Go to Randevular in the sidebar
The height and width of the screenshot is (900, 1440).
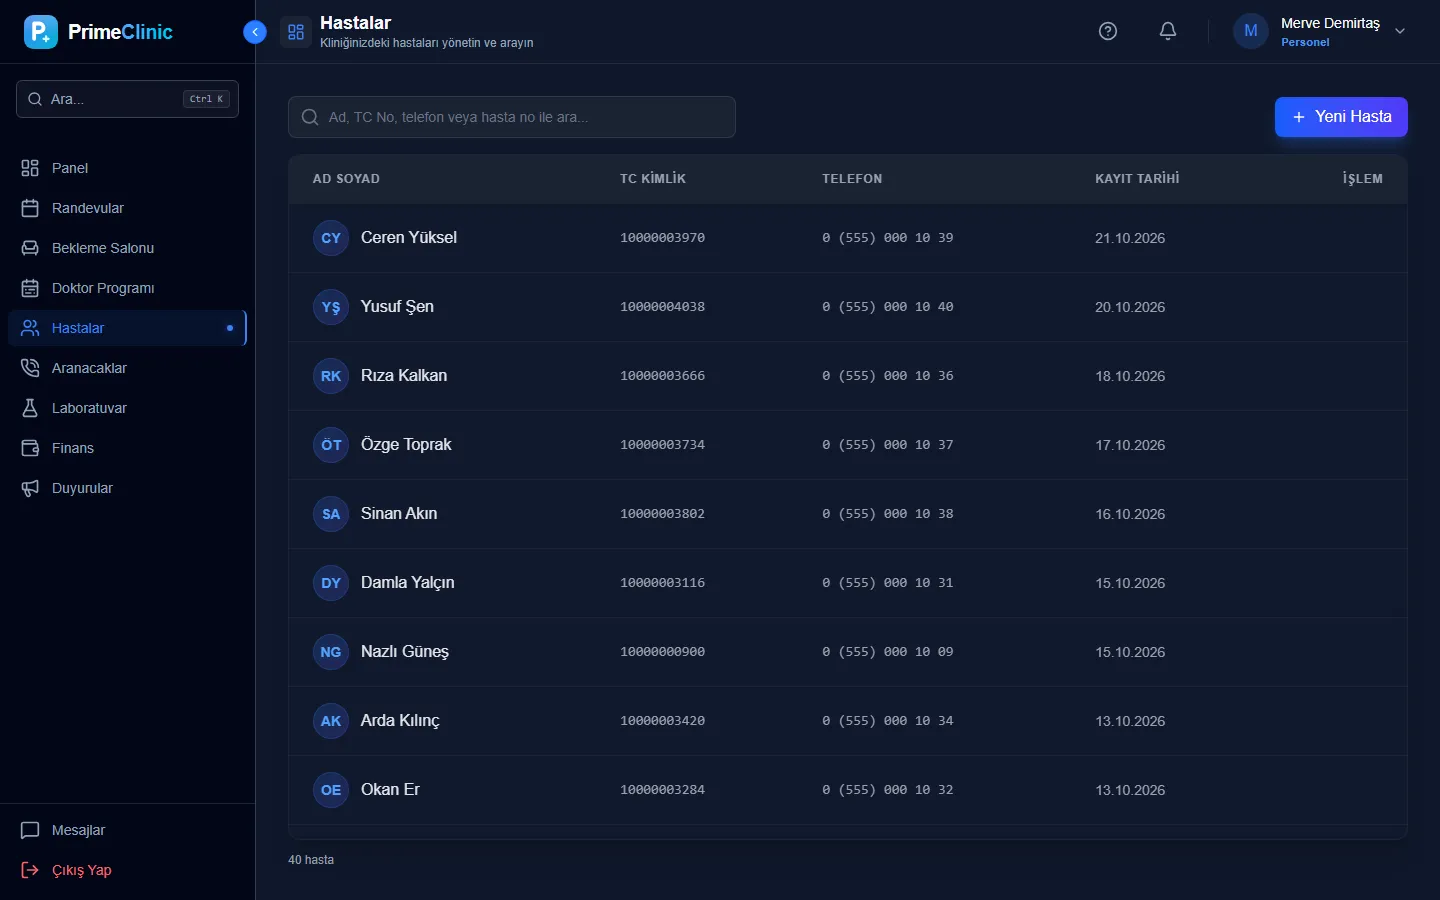click(x=127, y=208)
